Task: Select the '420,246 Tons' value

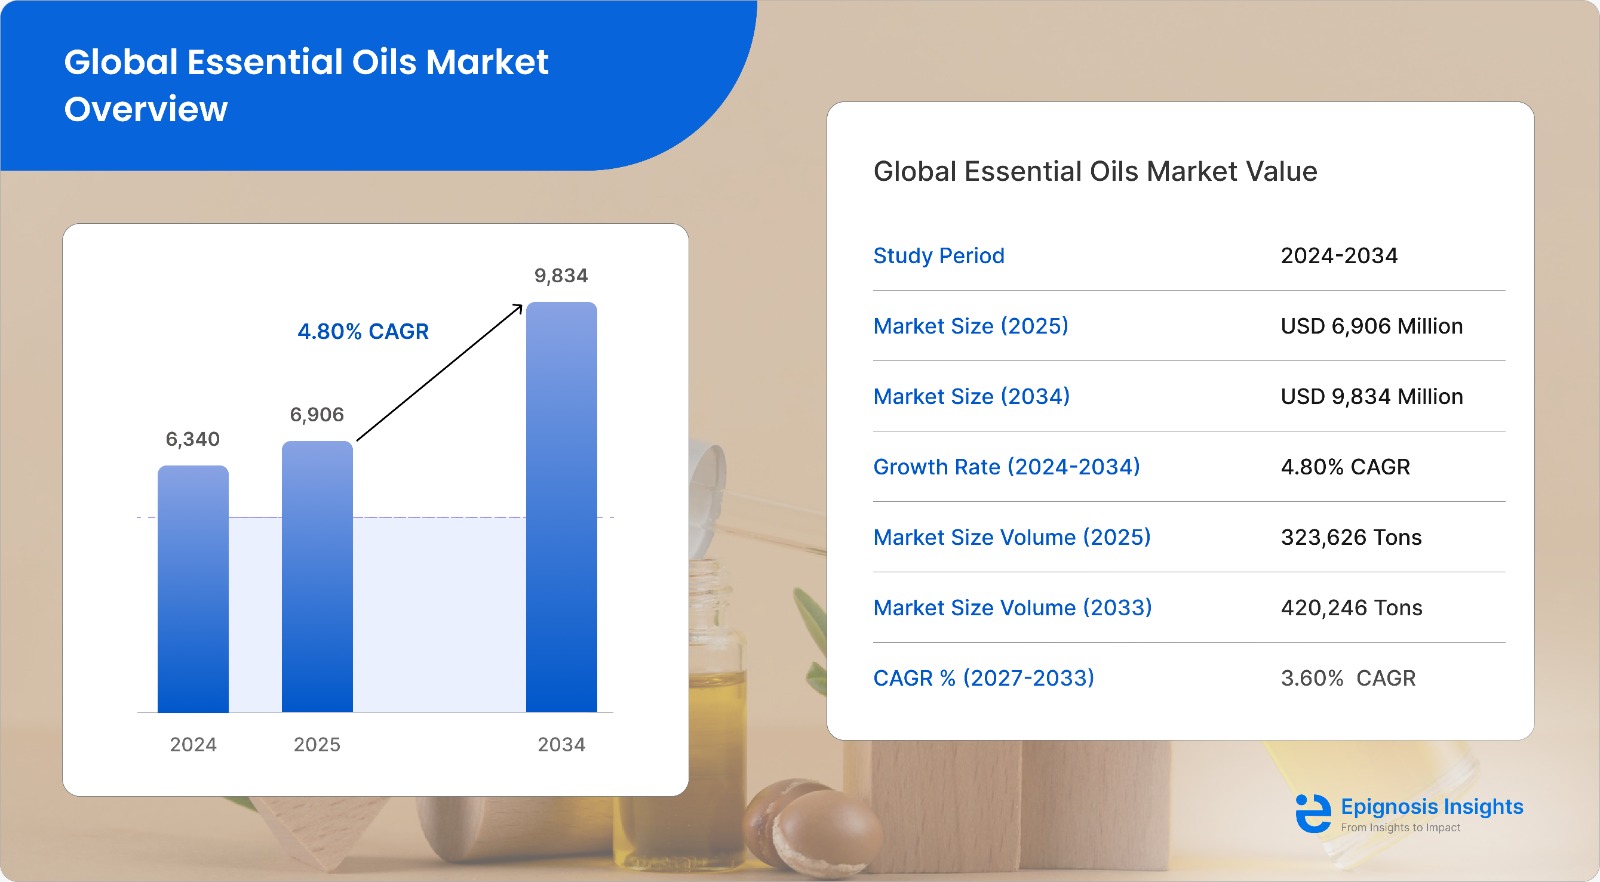Action: tap(1352, 608)
